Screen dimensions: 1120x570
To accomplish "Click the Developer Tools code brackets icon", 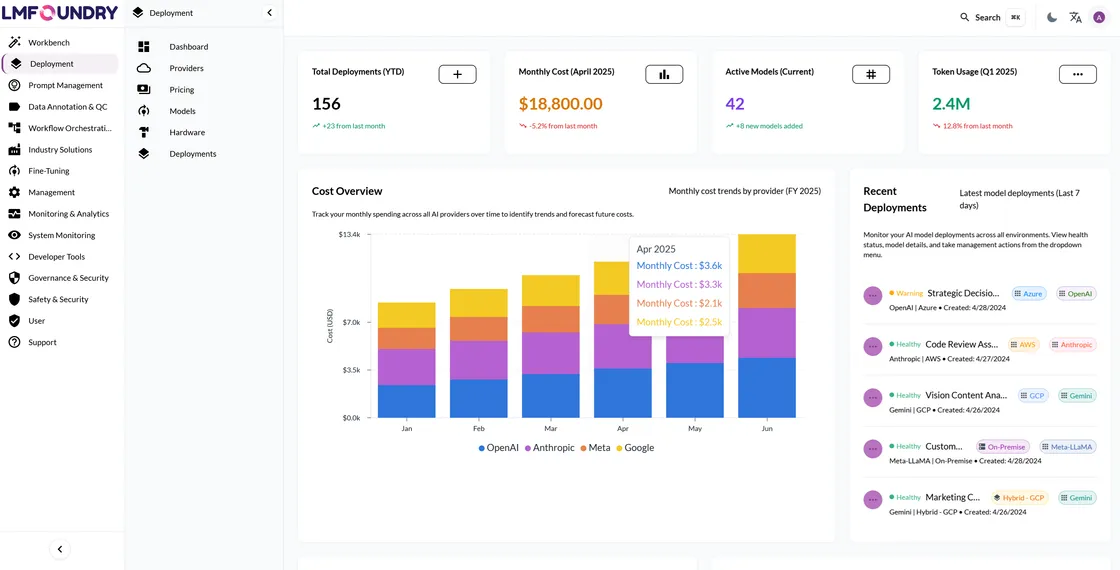I will (x=14, y=256).
